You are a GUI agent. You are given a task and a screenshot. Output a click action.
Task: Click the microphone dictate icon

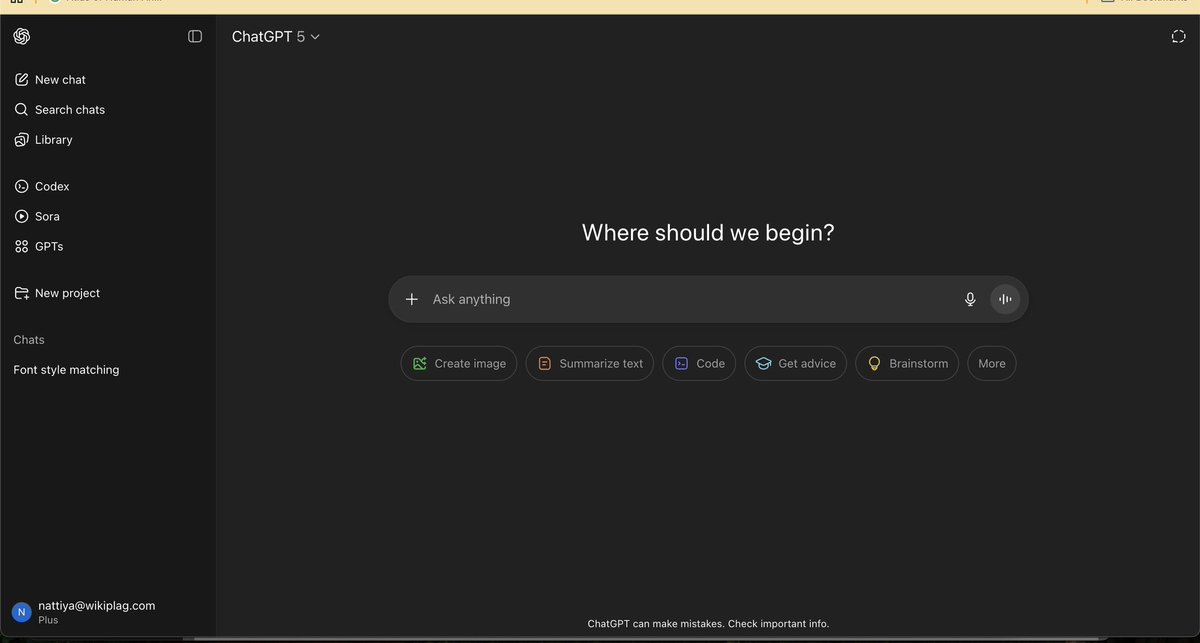970,299
